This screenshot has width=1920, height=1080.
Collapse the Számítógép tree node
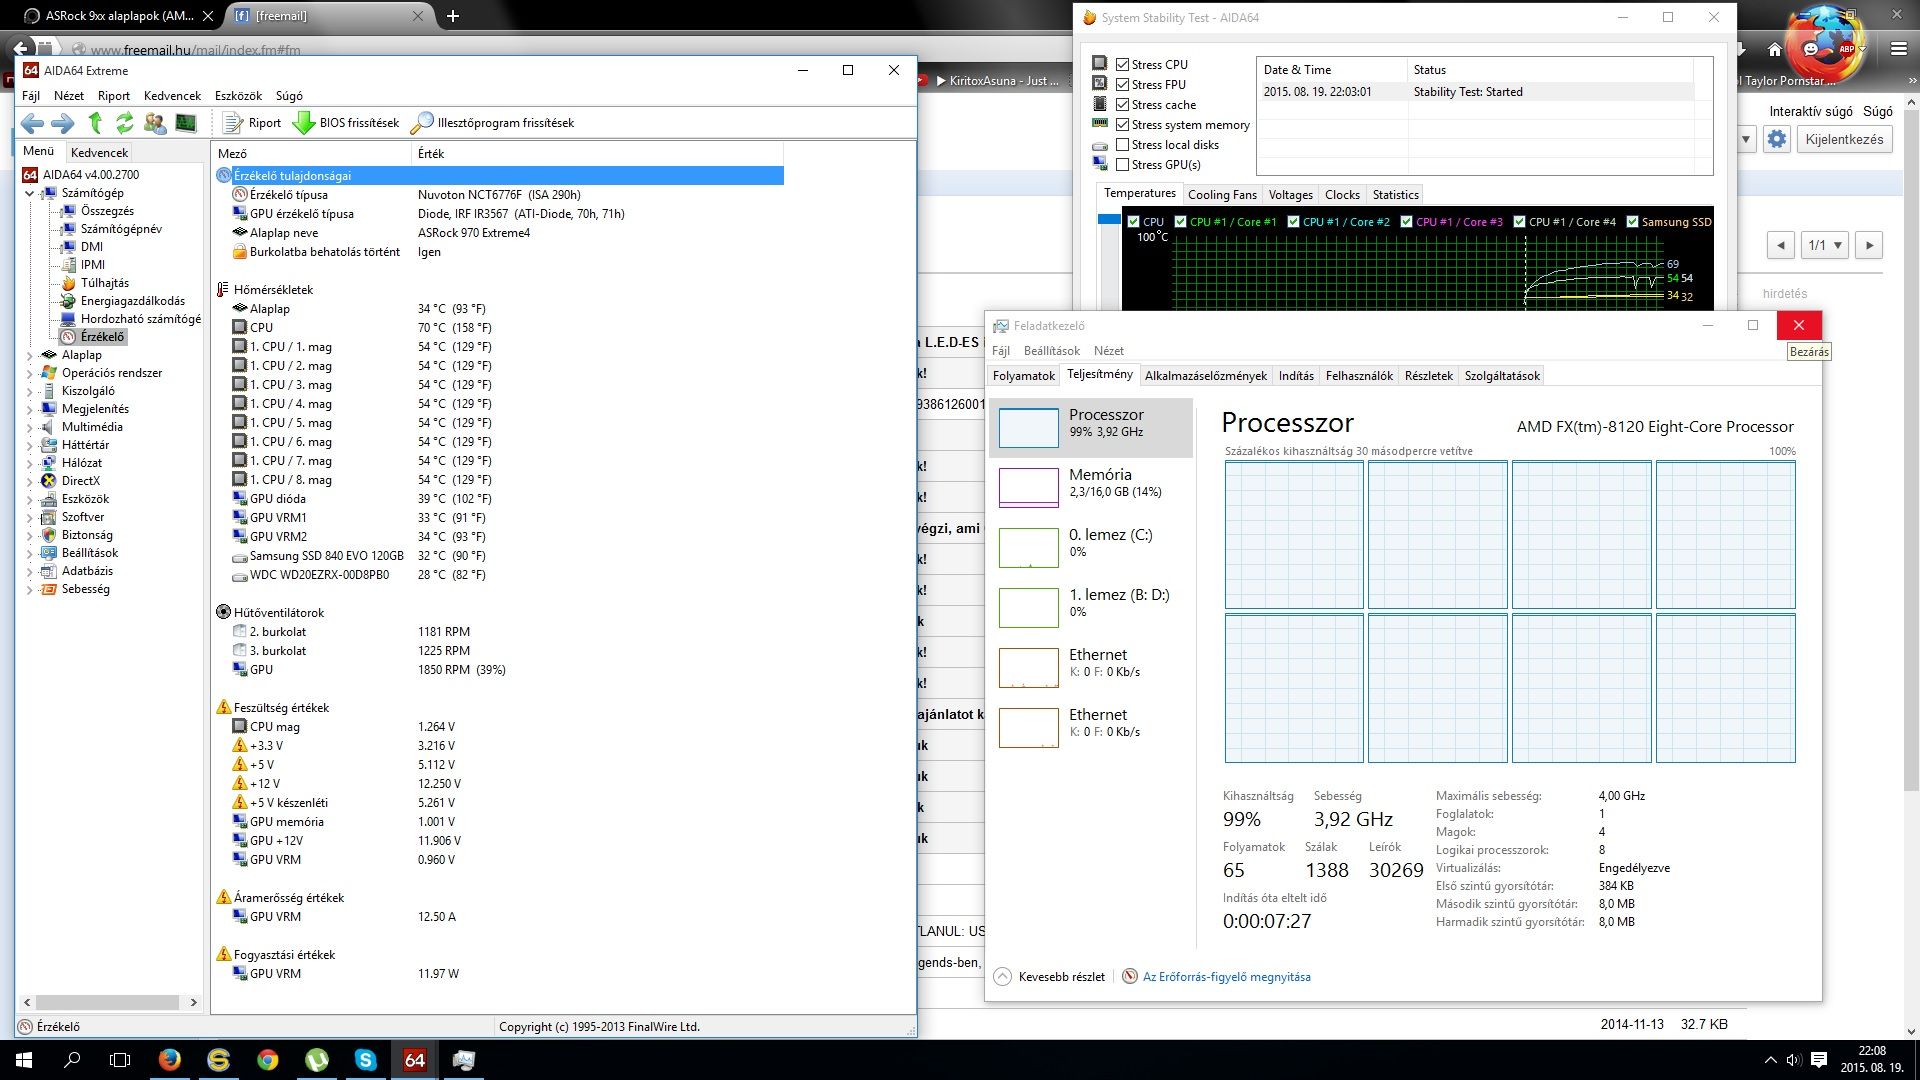(x=30, y=193)
